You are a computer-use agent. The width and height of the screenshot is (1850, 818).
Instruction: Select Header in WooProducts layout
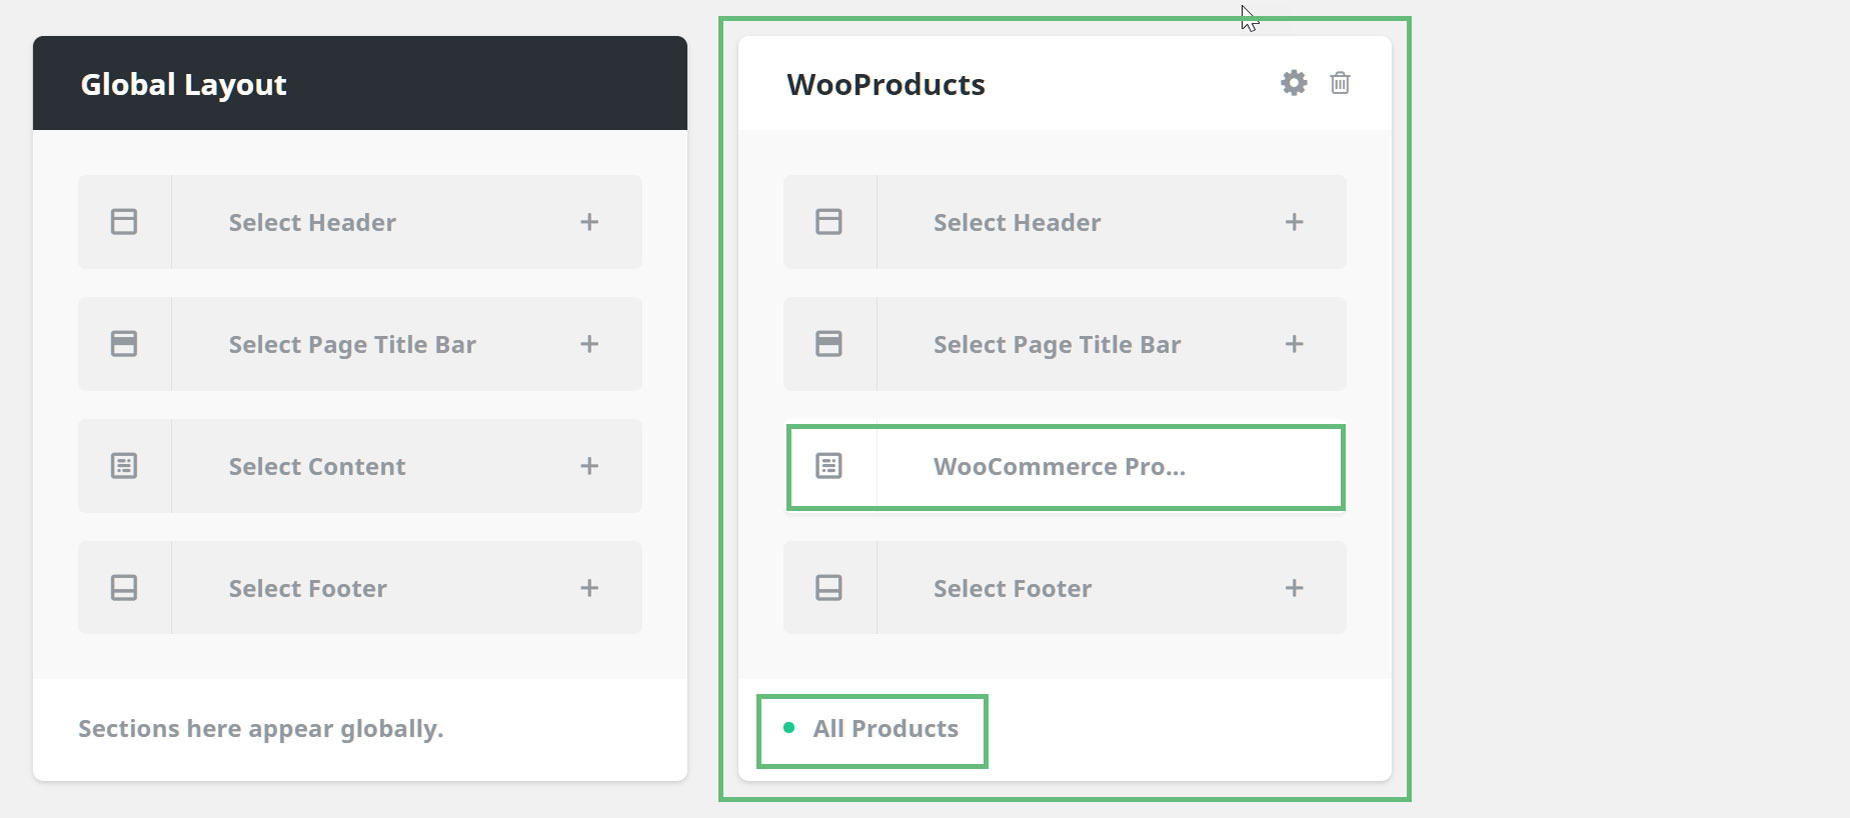click(1065, 222)
